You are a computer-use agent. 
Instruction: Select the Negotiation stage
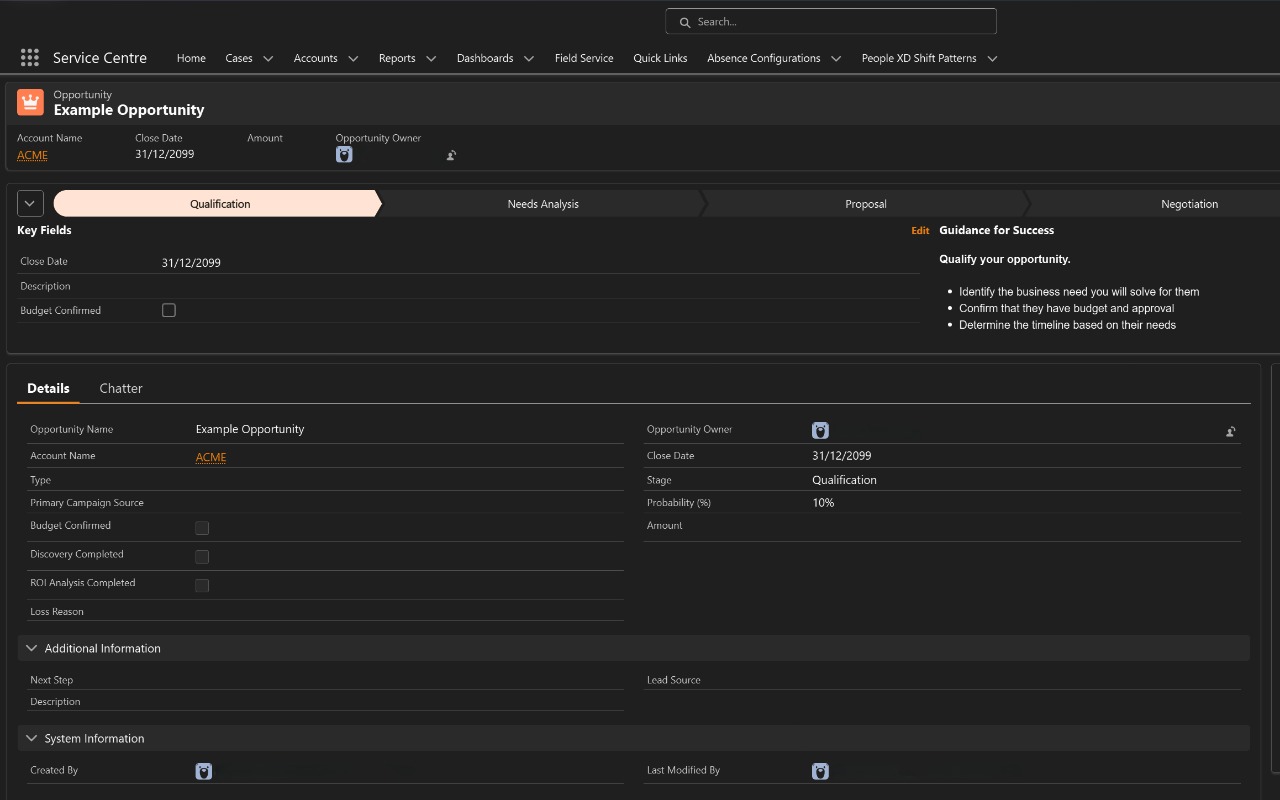point(1155,203)
